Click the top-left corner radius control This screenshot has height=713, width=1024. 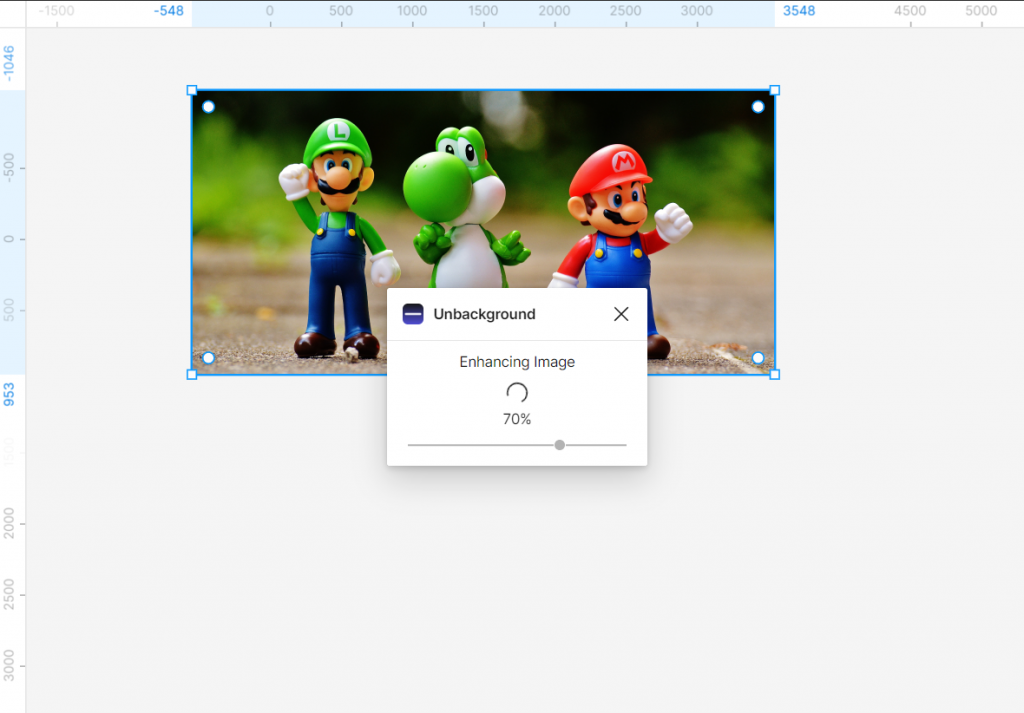coord(209,105)
